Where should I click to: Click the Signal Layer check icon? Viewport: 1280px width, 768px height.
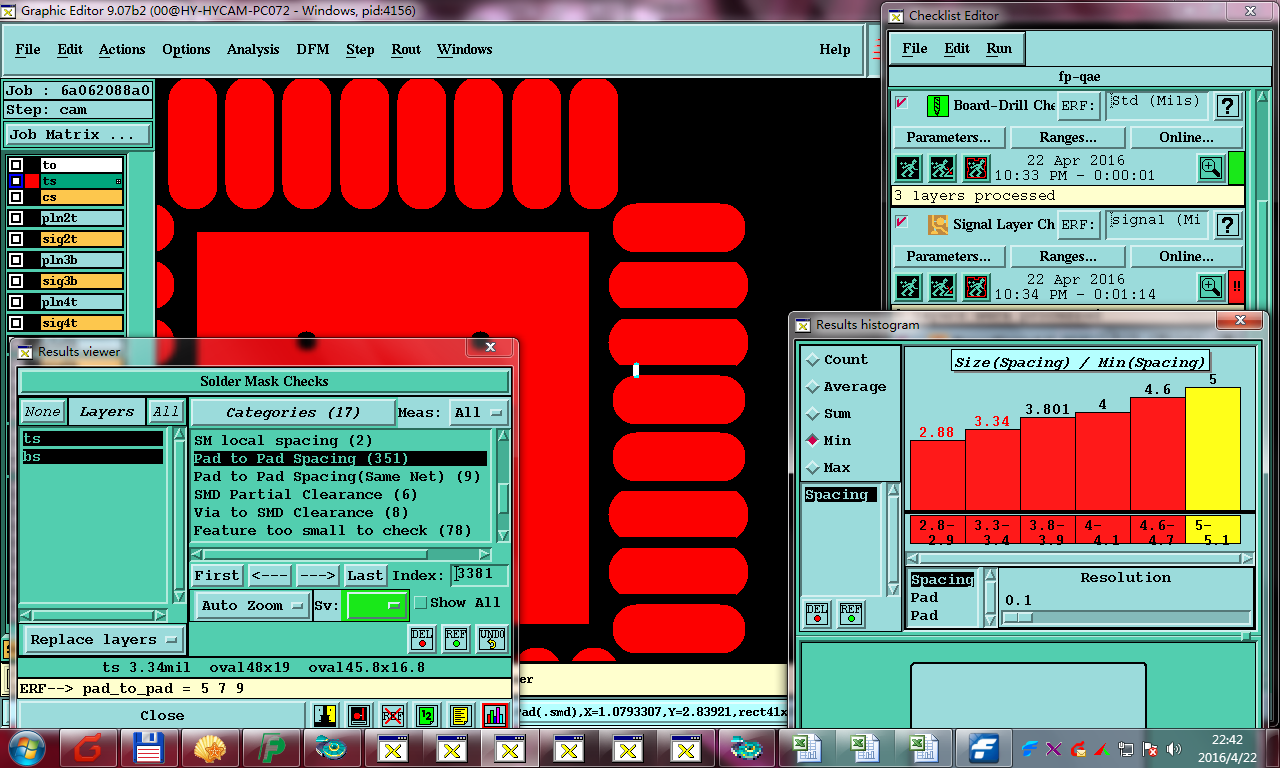[937, 224]
